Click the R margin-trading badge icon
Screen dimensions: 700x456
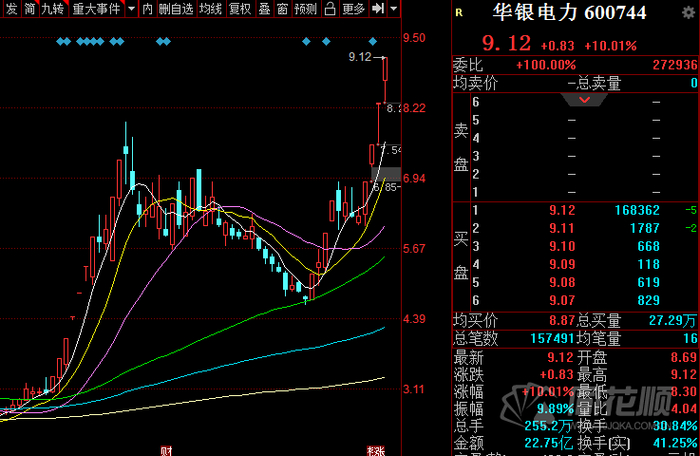[x=459, y=13]
